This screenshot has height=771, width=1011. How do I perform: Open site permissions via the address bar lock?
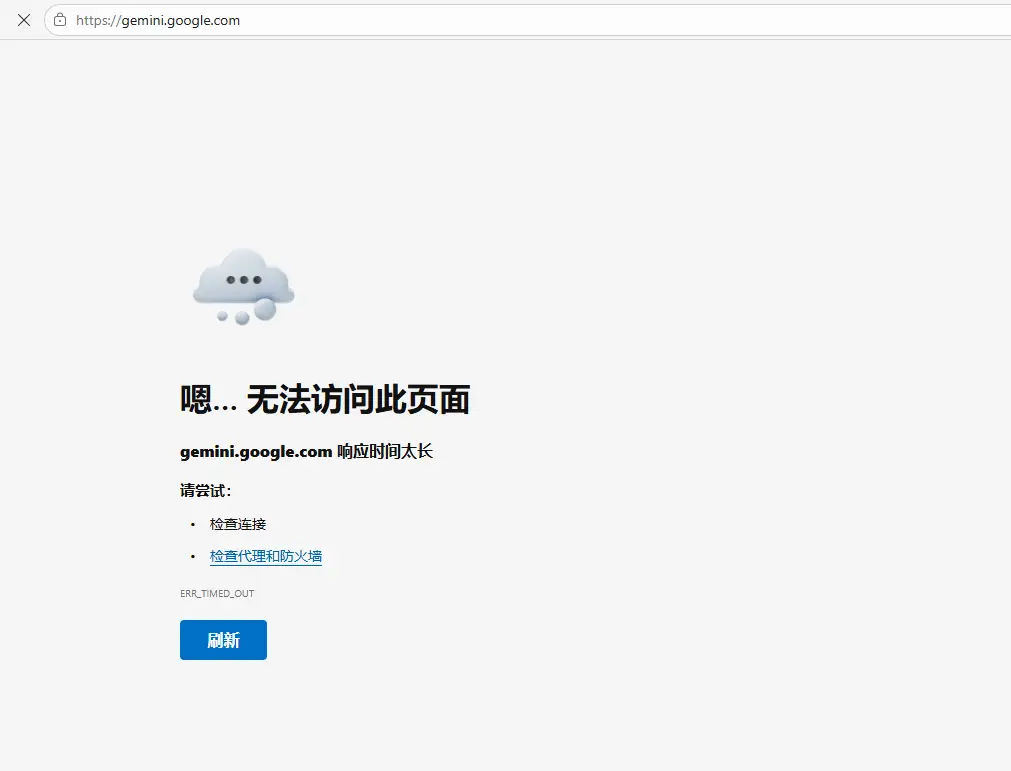click(x=60, y=19)
